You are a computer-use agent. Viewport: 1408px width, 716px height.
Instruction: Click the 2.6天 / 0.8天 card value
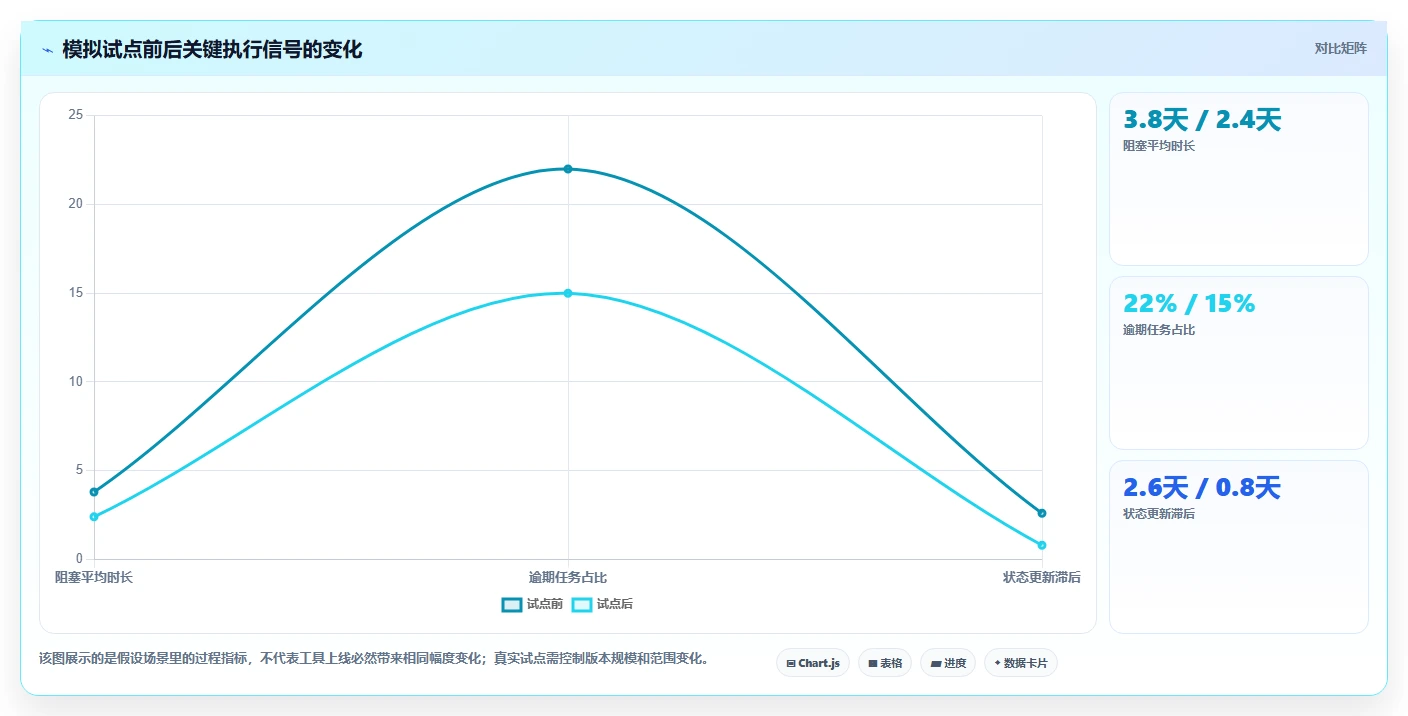[1202, 488]
